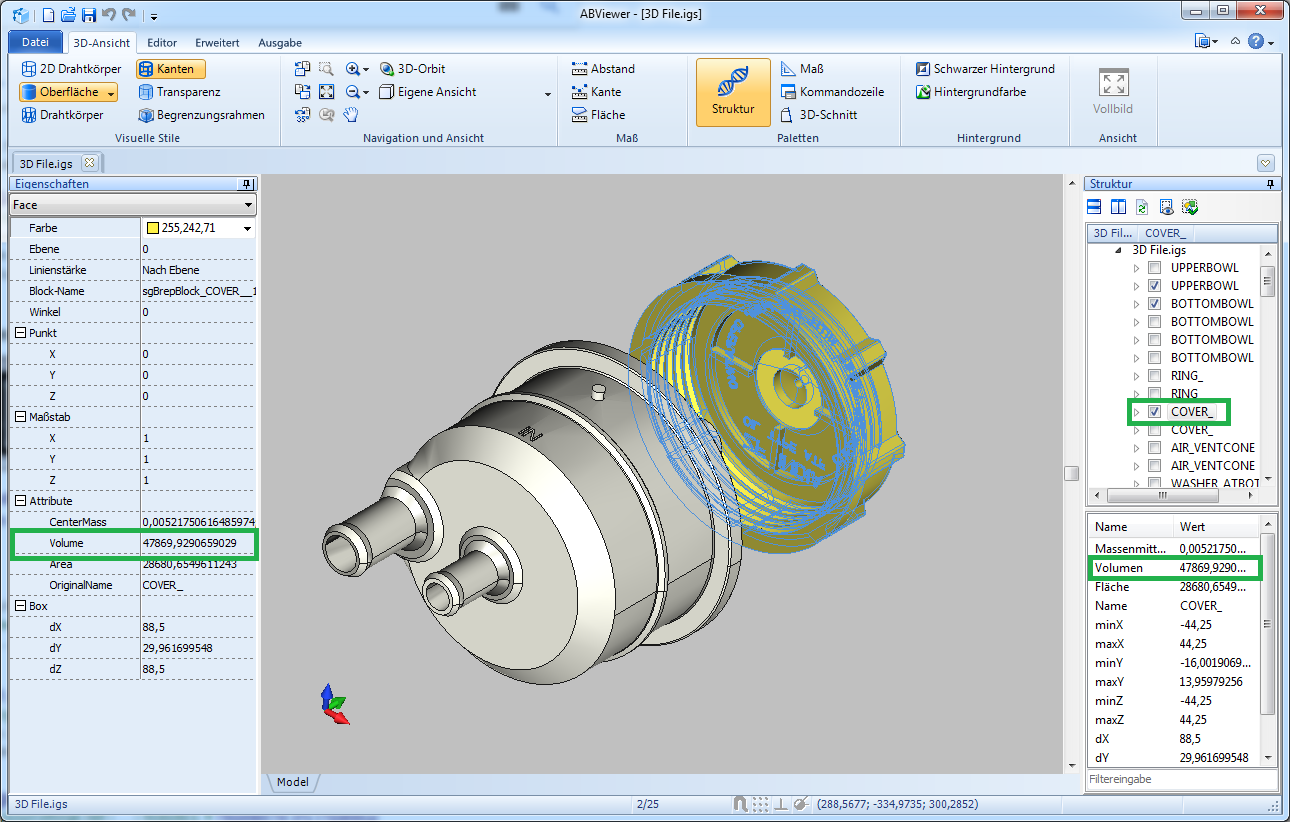Toggle the Begrenzungsrahmen bounding box
The height and width of the screenshot is (822, 1290).
201,115
